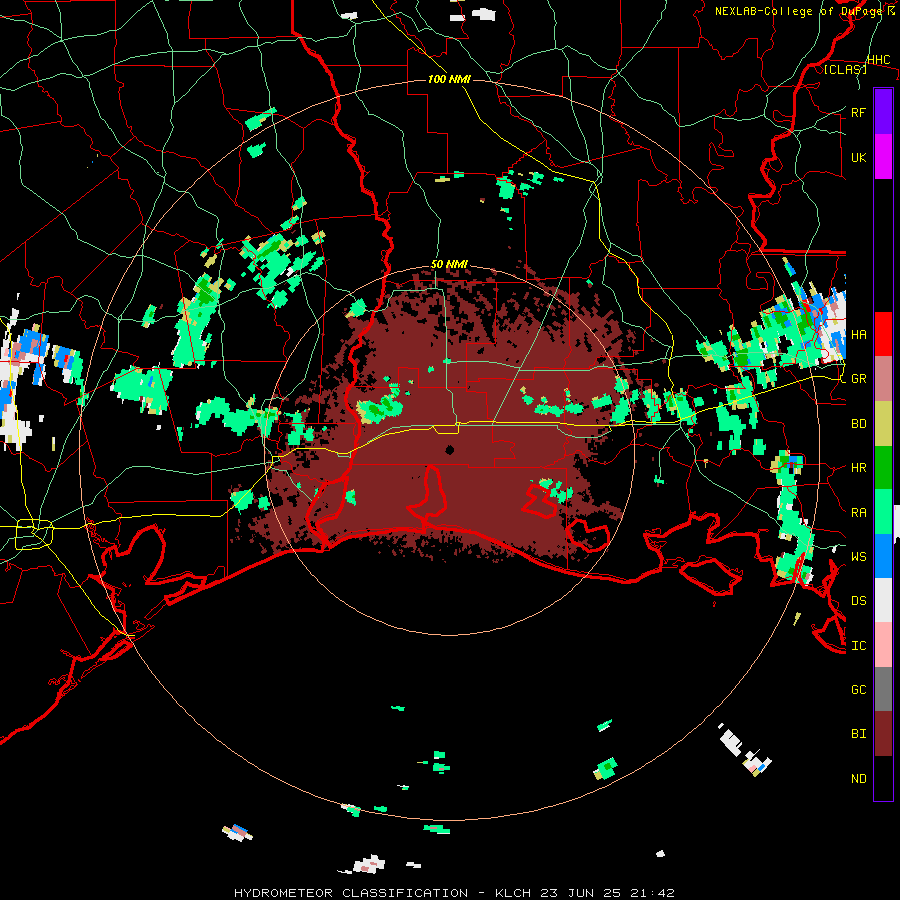
Task: Click the DS legend label
Action: point(858,600)
